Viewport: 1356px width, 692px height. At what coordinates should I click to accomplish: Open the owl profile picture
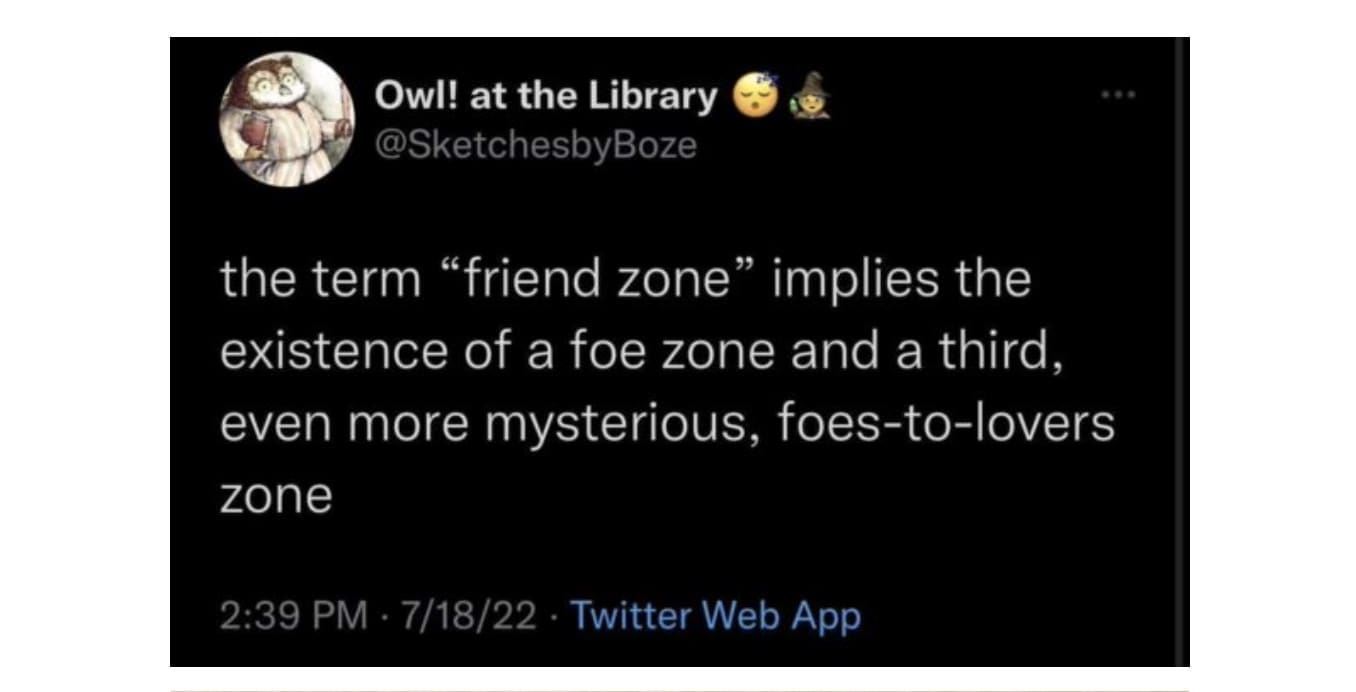pos(281,119)
